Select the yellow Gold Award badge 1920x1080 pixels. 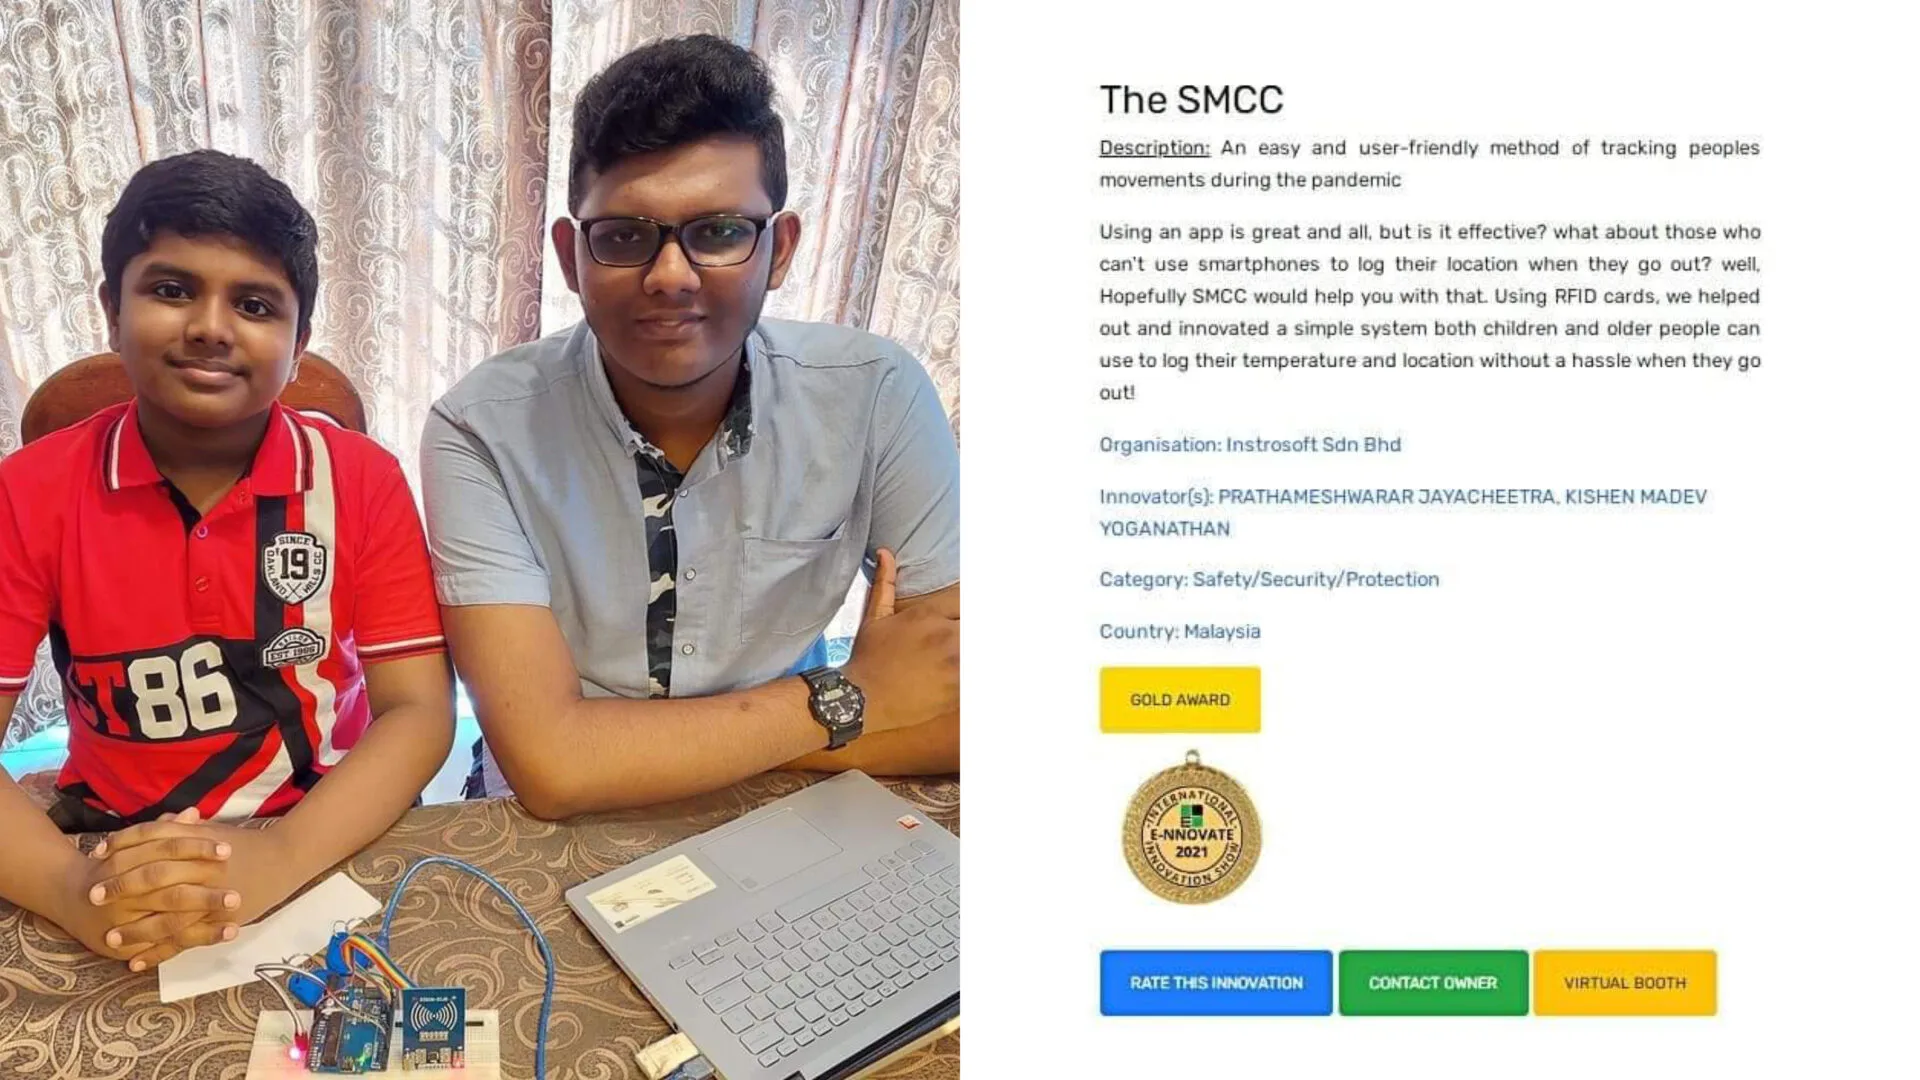pyautogui.click(x=1180, y=700)
